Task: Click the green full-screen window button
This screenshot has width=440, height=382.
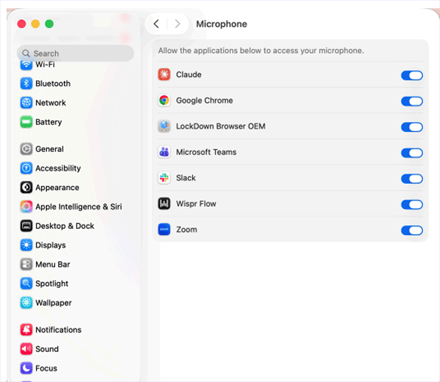Action: [49, 24]
